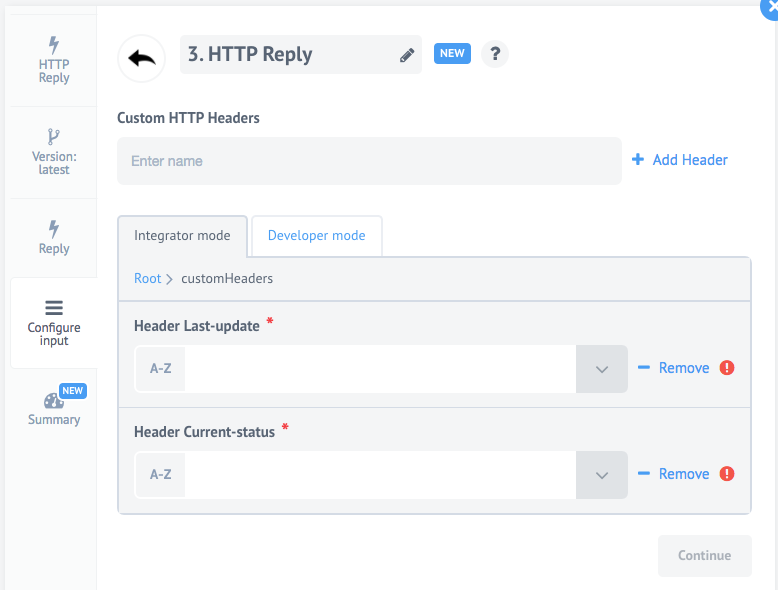
Task: Click the 3. HTTP Reply title field
Action: tap(301, 55)
